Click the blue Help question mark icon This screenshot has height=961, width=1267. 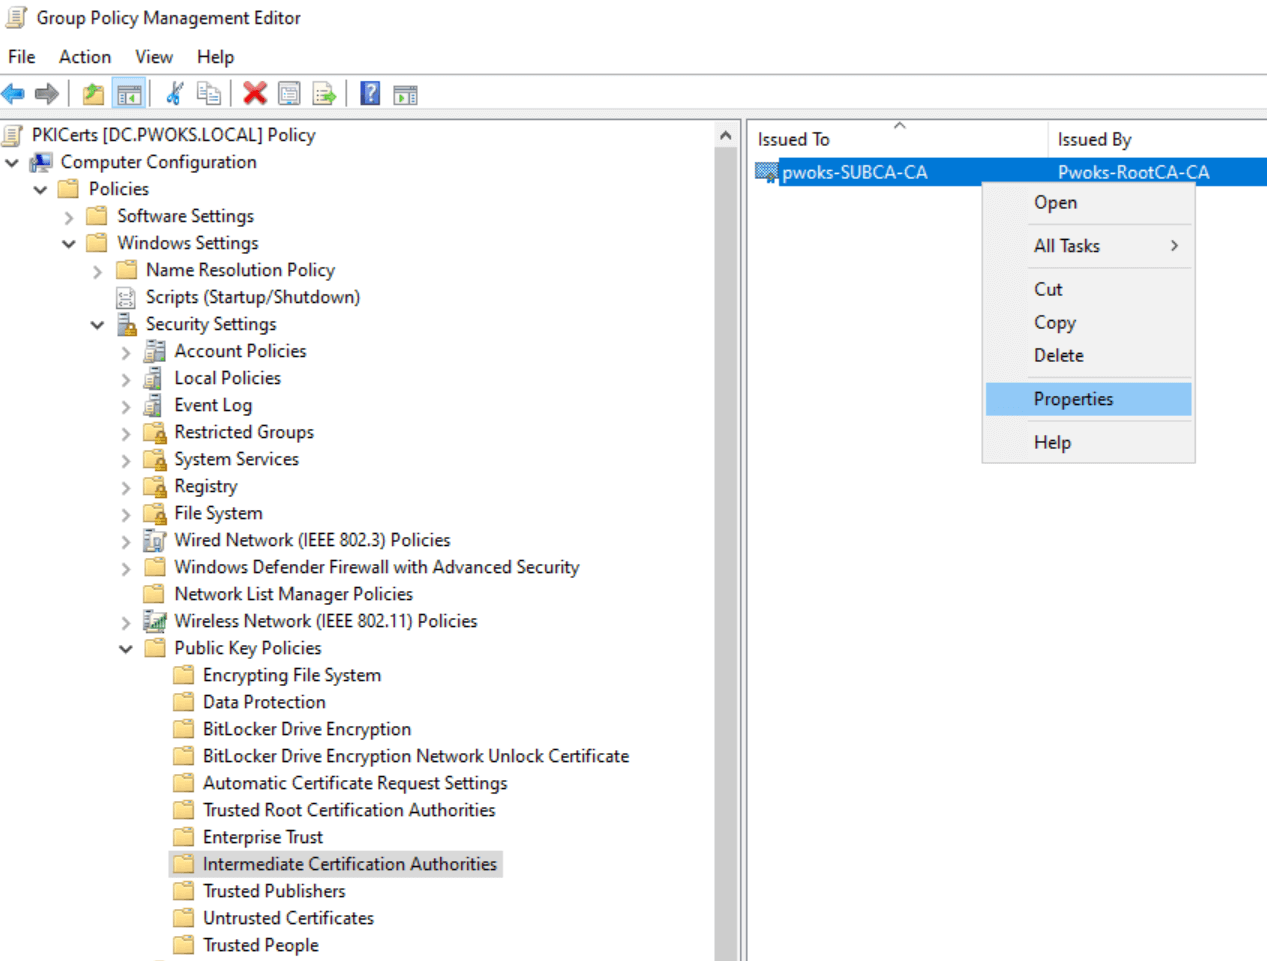(x=370, y=94)
